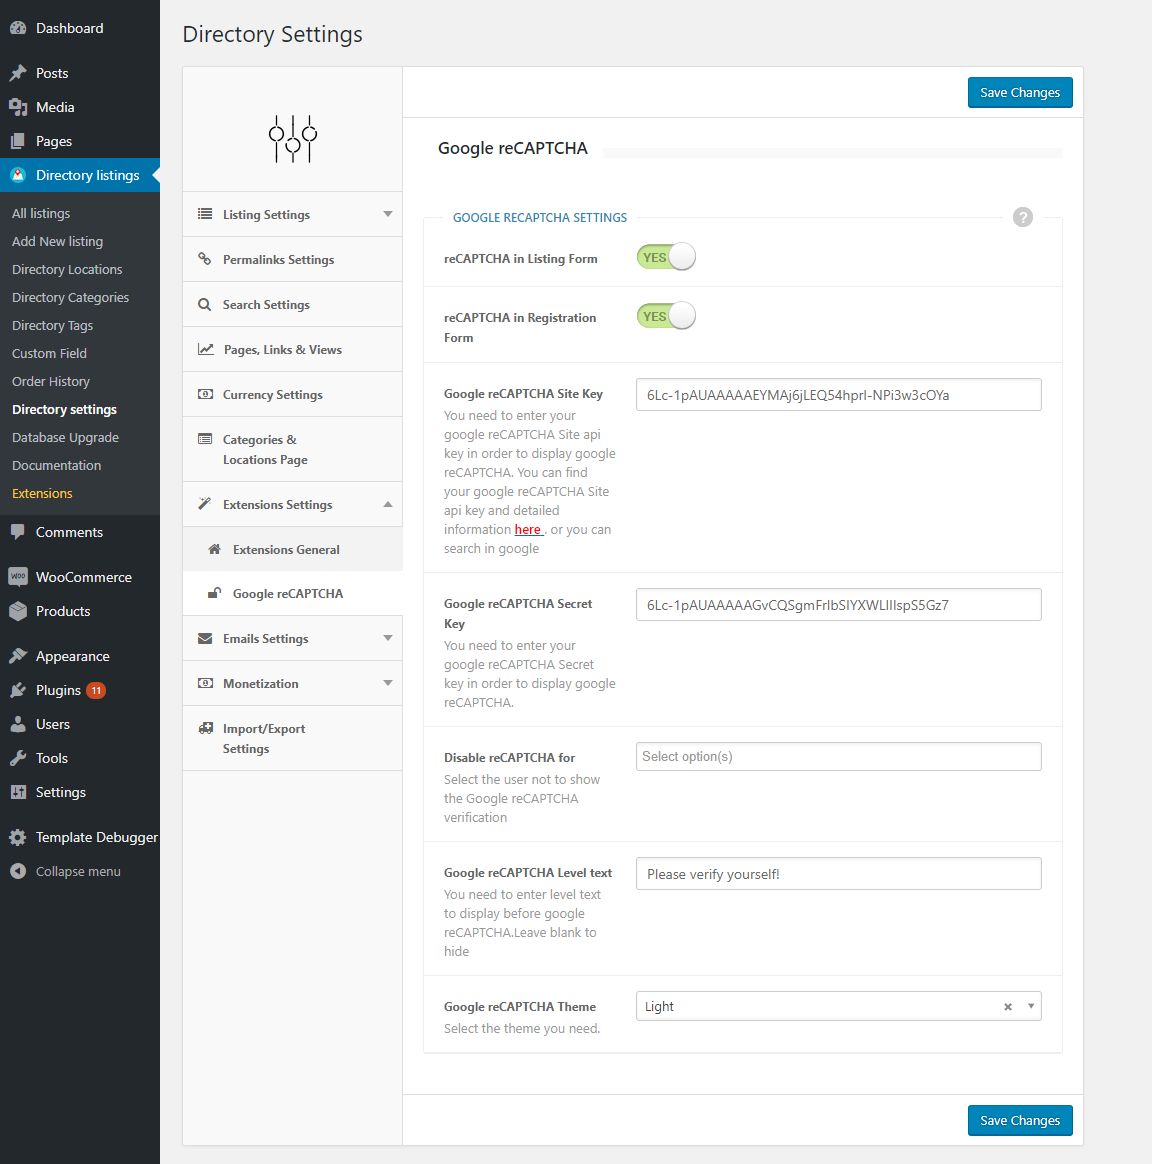Open Directory Categories in sidebar

pyautogui.click(x=70, y=297)
